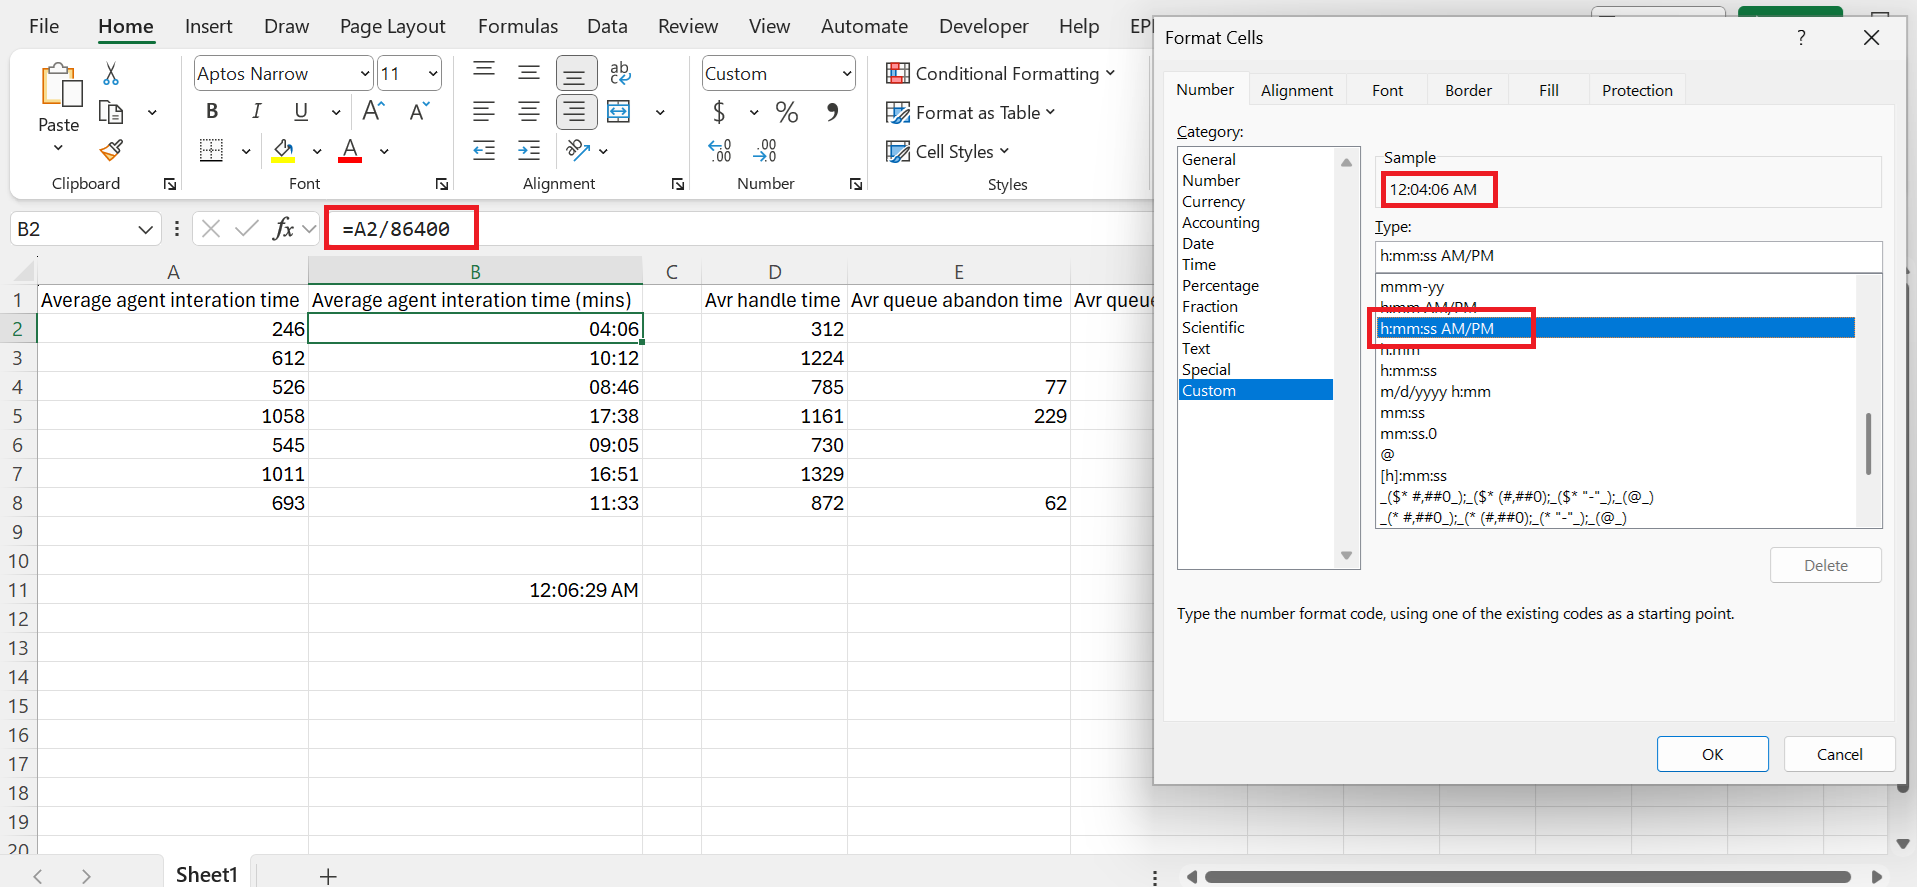This screenshot has height=887, width=1917.
Task: Expand Conditional Formatting menu
Action: tap(1000, 73)
